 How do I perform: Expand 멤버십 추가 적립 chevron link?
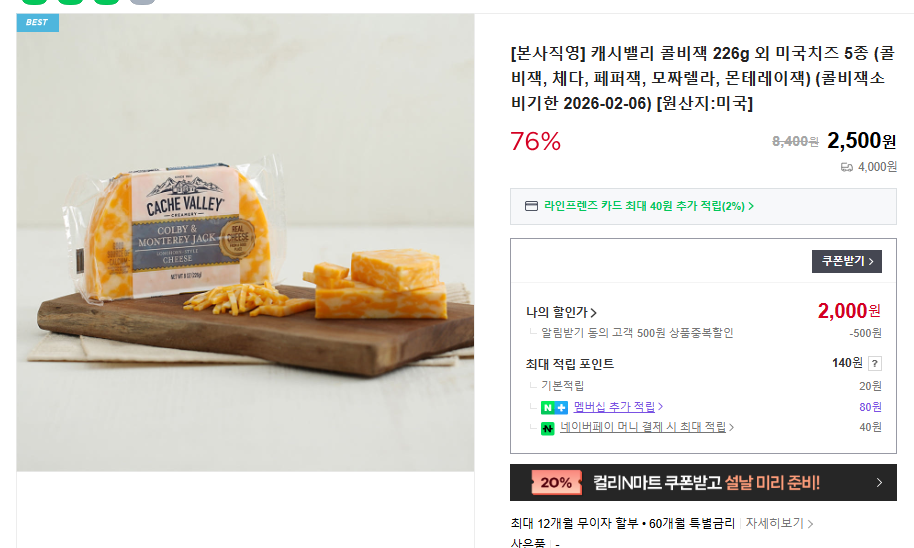tap(618, 407)
